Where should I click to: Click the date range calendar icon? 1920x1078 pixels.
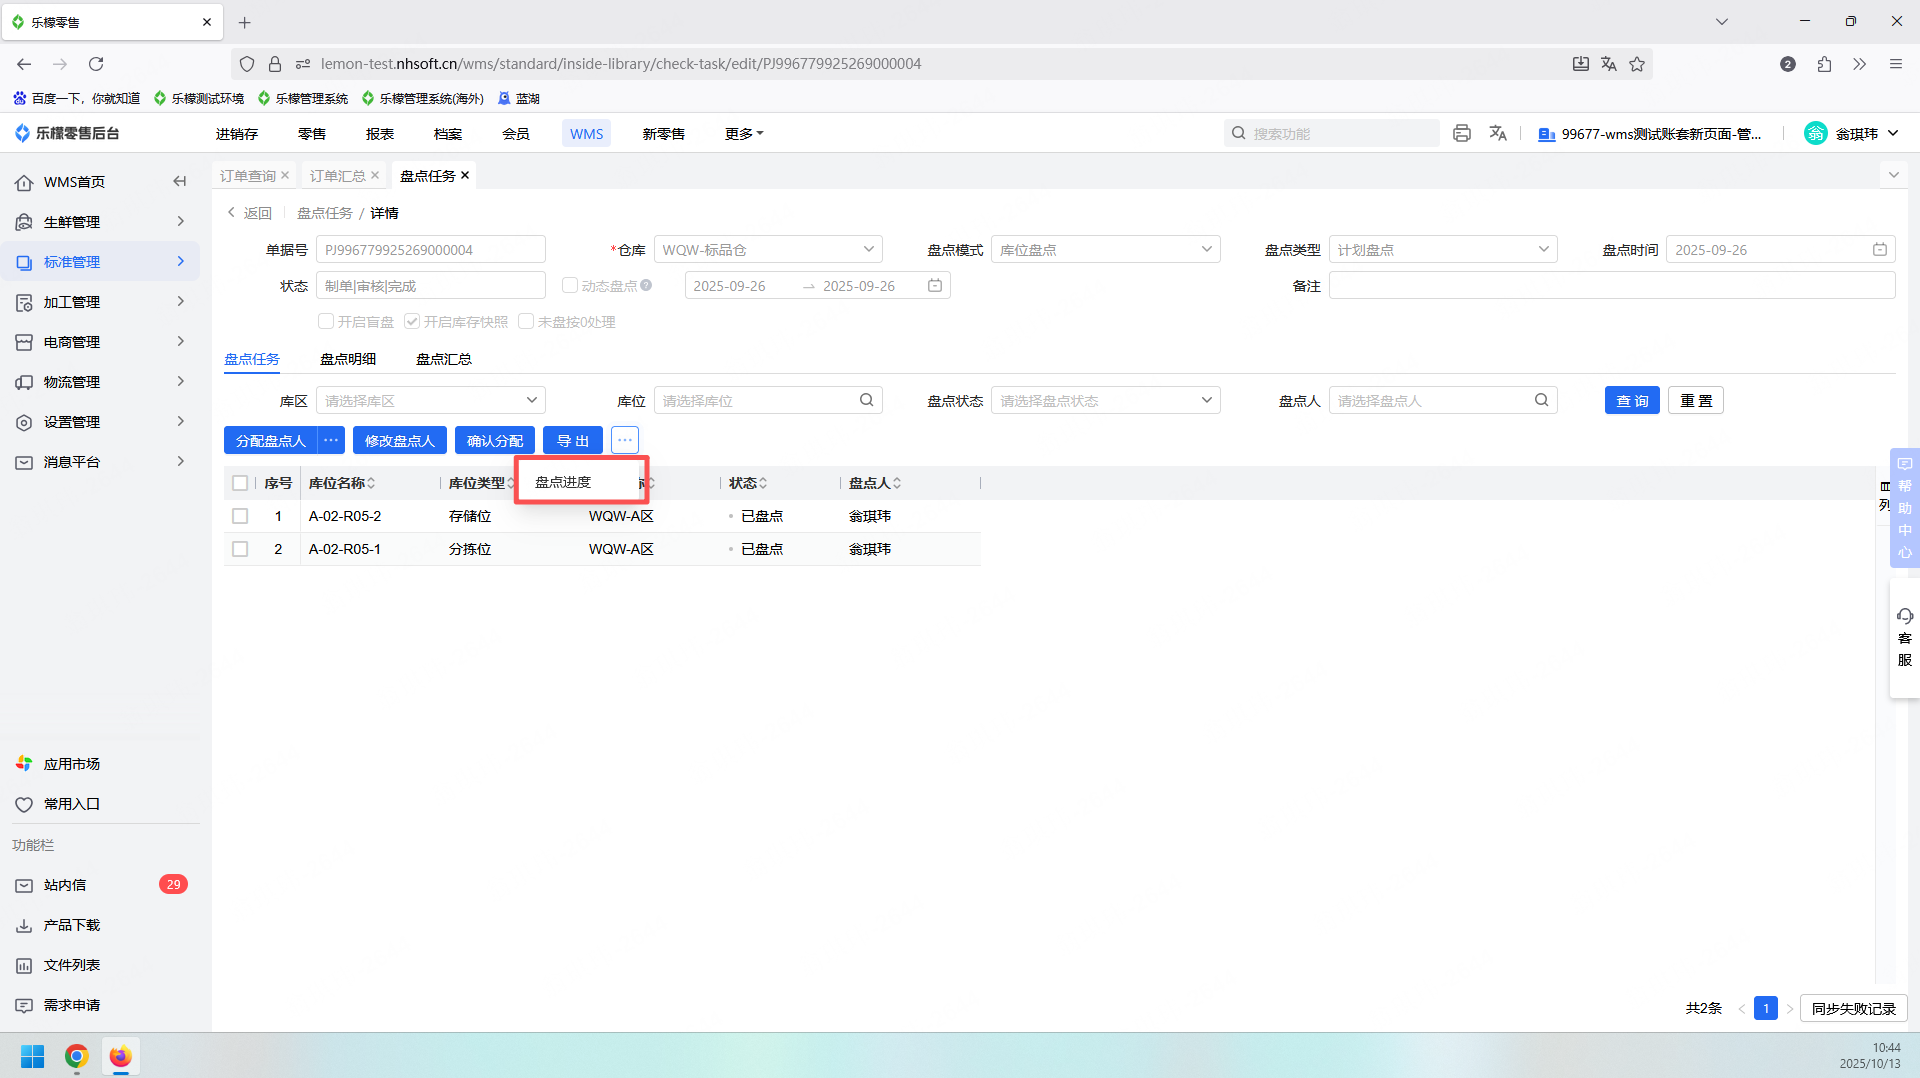[935, 285]
